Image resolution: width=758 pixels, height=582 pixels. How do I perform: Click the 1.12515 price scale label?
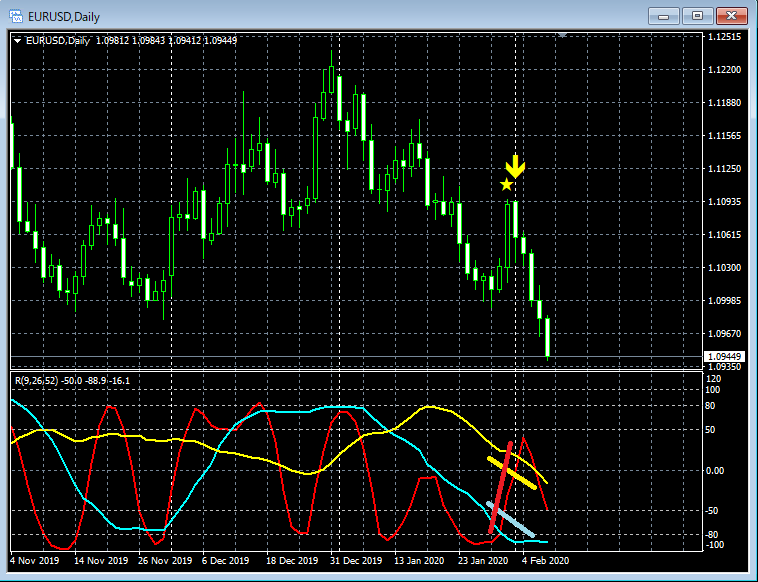[x=724, y=37]
